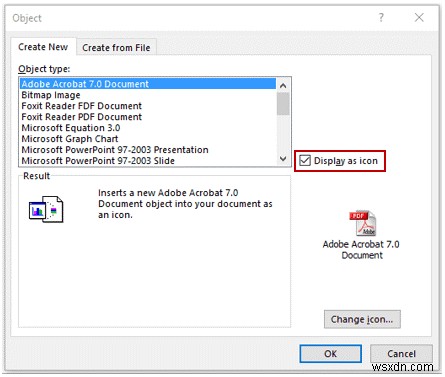Click the Adobe Acrobat 7.0 Document icon caption
445x377 pixels.
pyautogui.click(x=361, y=250)
